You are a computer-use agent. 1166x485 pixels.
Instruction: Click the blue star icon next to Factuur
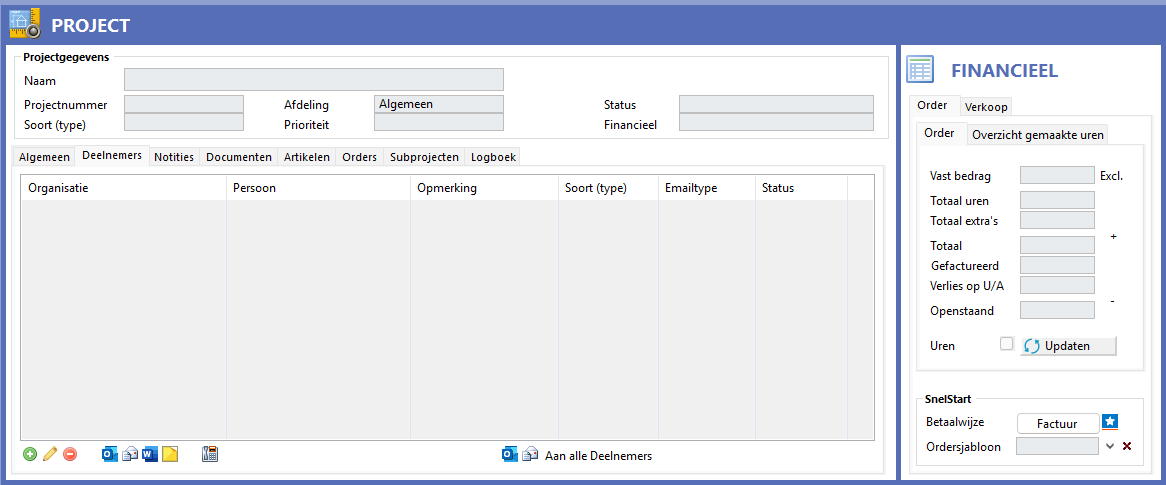click(x=1110, y=423)
